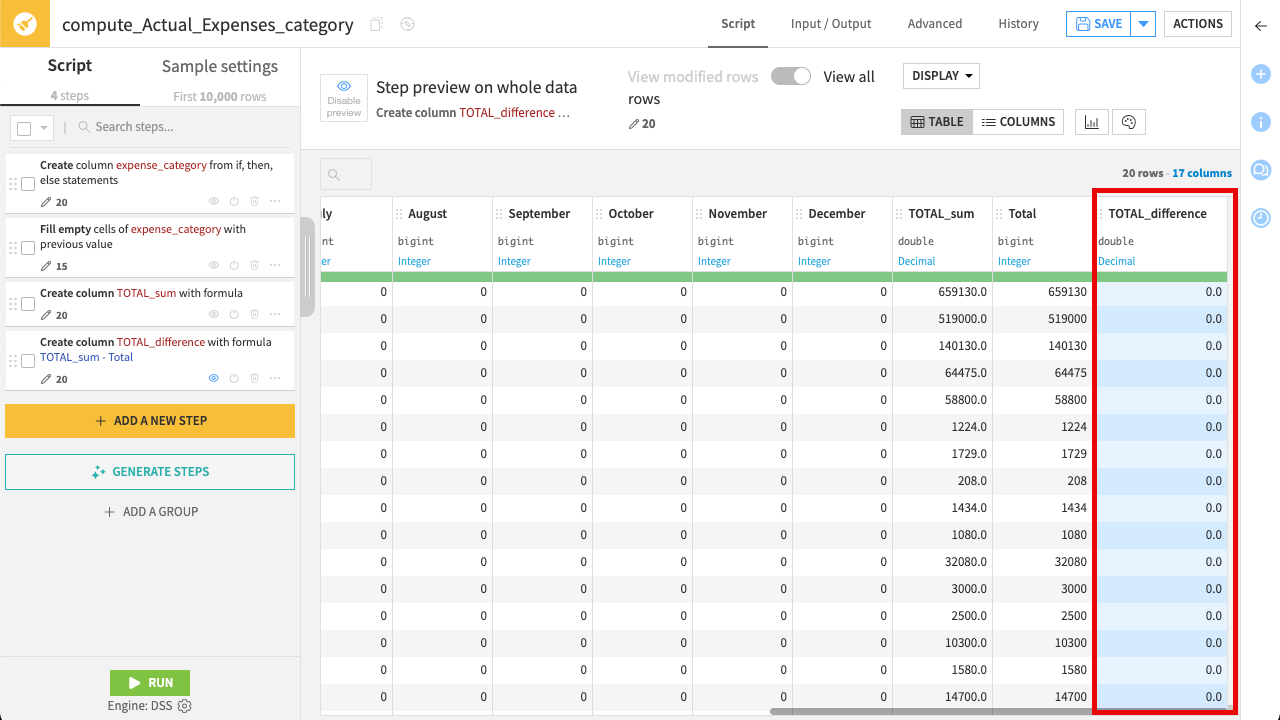1280x720 pixels.
Task: Open the color palette view icon
Action: [x=1129, y=121]
